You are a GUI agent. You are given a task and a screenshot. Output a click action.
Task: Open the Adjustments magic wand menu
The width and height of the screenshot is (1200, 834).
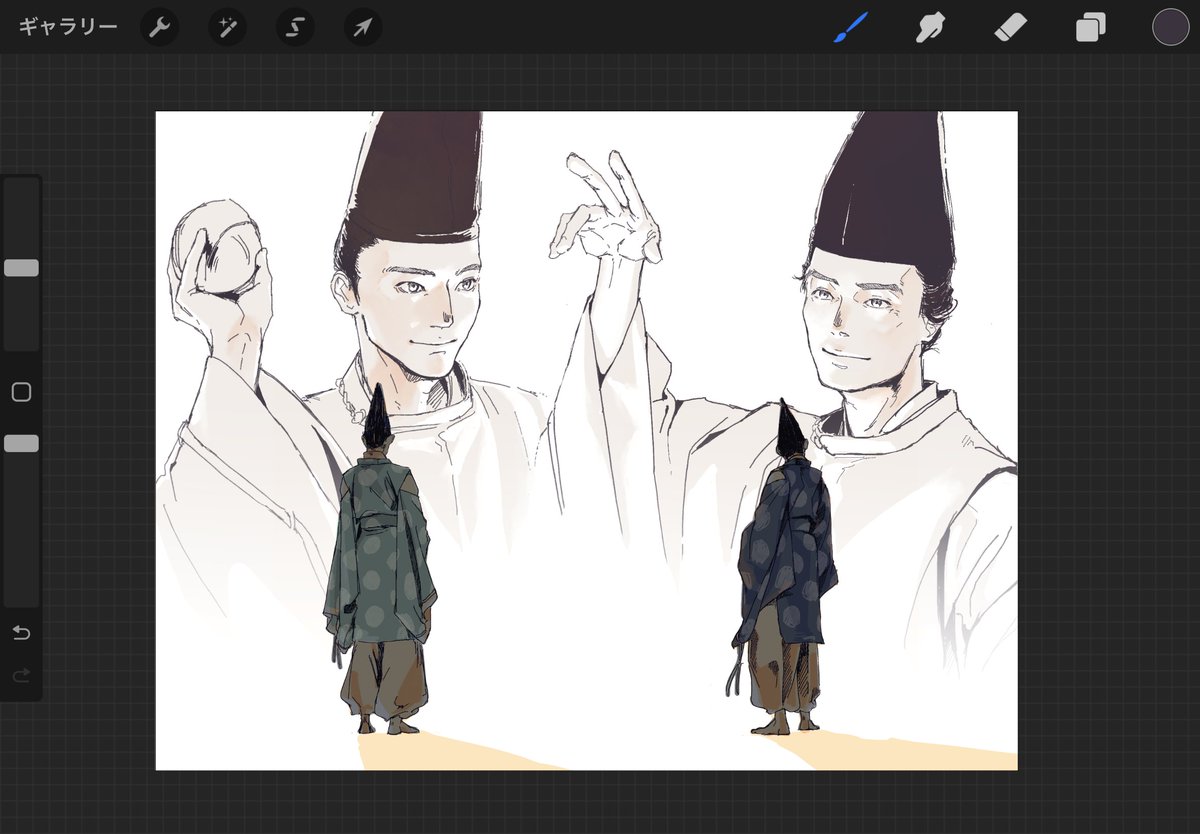coord(227,27)
